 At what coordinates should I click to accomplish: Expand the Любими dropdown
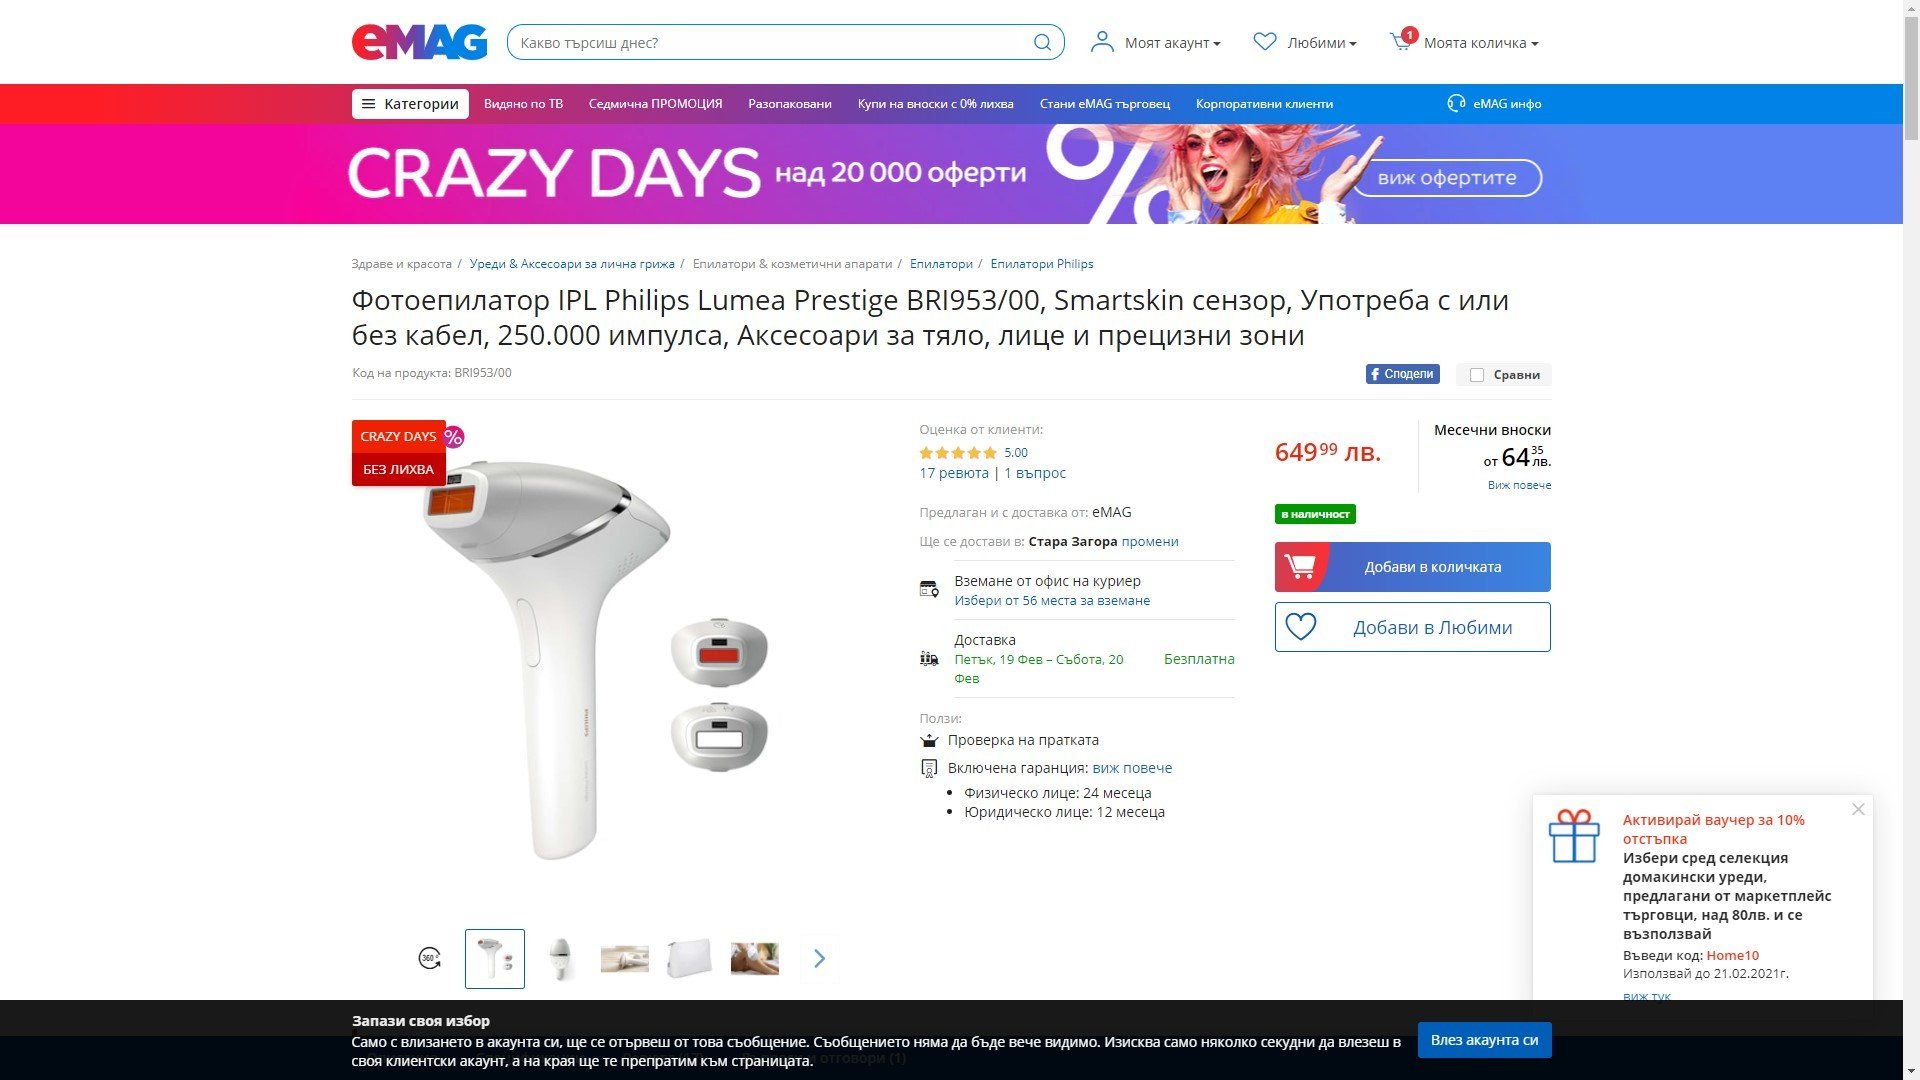point(1305,42)
